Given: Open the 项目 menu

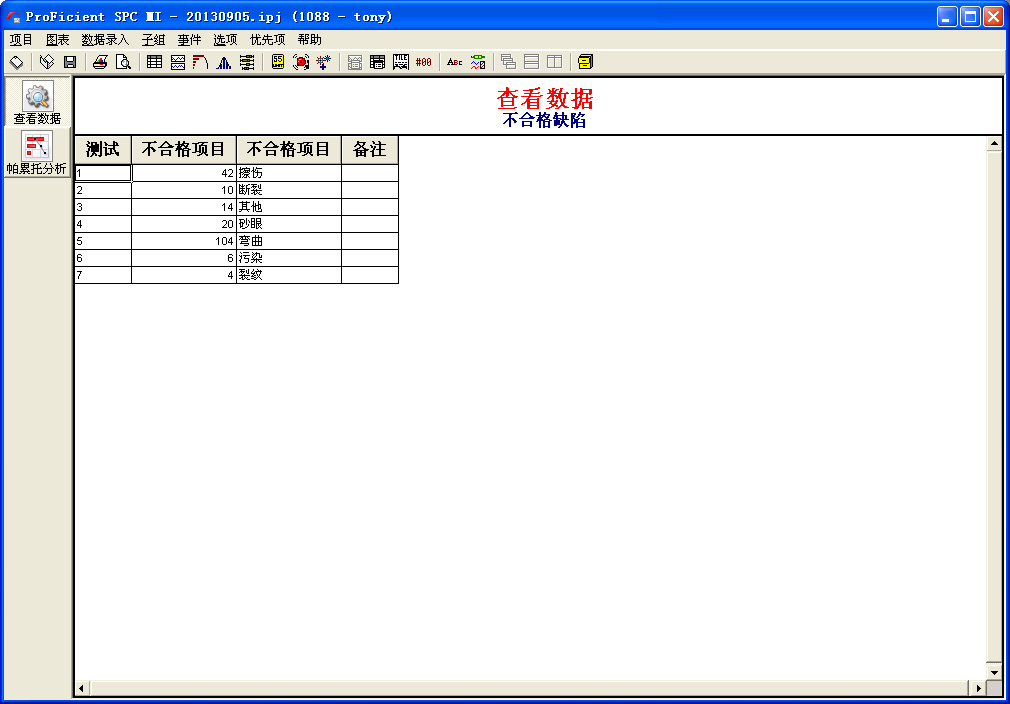Looking at the screenshot, I should pos(21,40).
